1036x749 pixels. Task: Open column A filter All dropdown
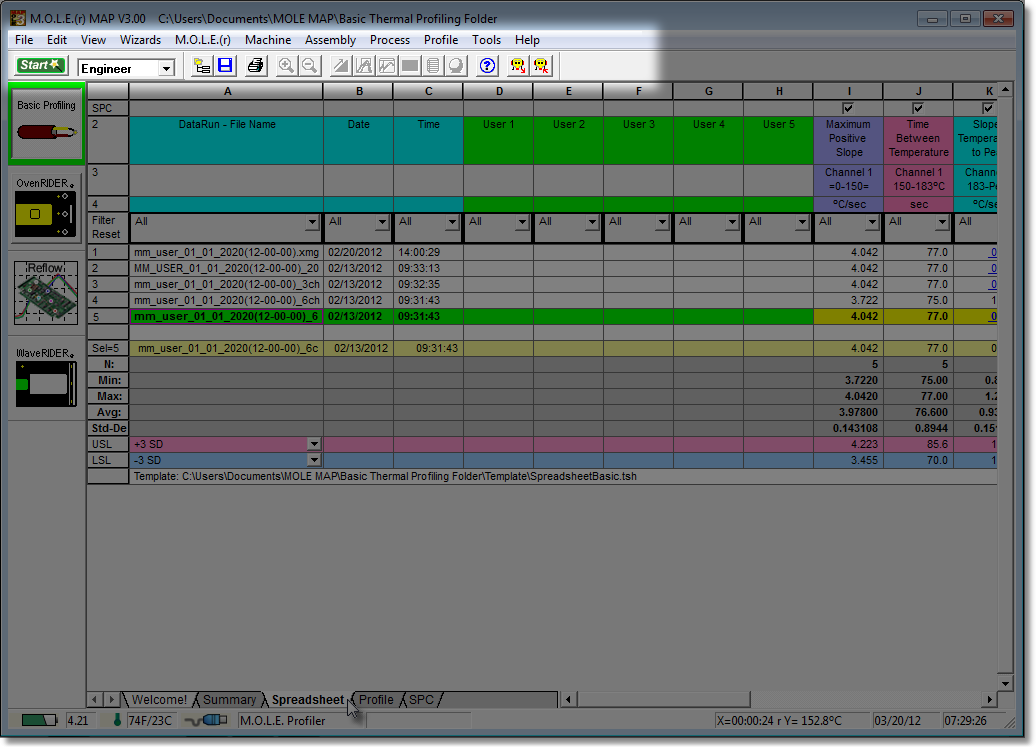(312, 223)
